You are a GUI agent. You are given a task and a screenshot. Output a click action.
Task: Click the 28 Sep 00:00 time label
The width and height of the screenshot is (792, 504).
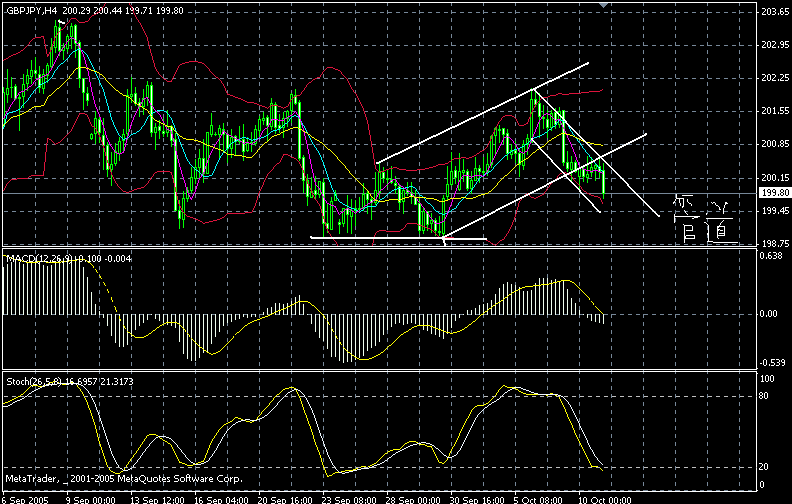pos(414,500)
